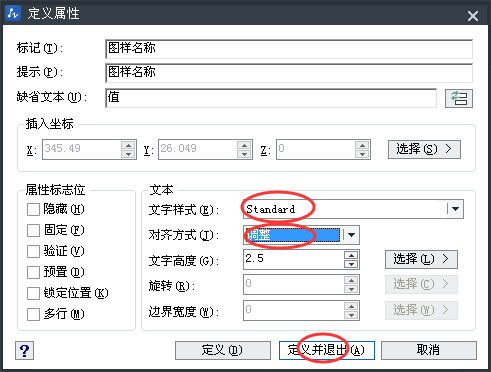
Task: Expand the 对齐方式 dropdown arrow
Action: 351,235
